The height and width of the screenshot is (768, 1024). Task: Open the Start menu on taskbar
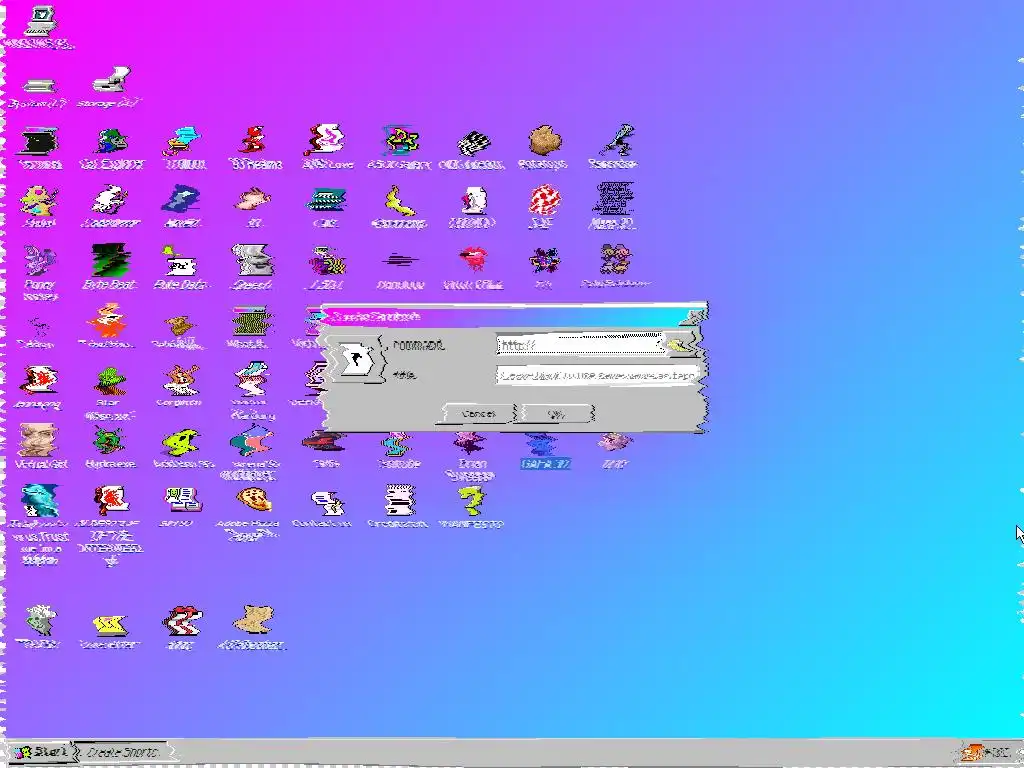point(40,752)
